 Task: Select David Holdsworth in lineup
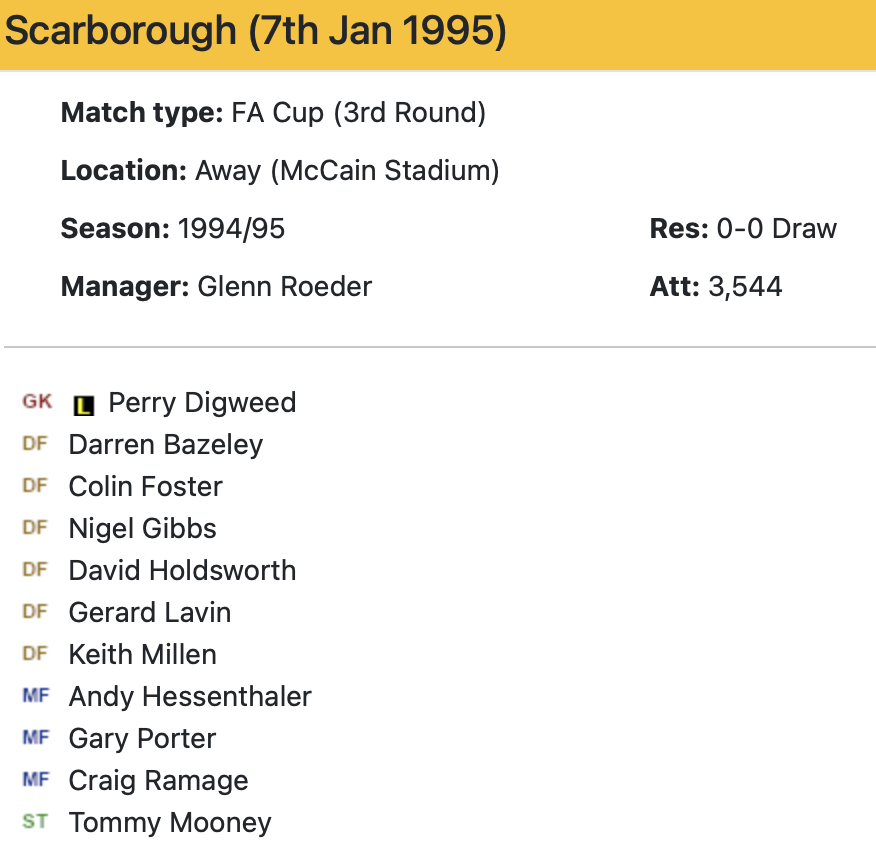pyautogui.click(x=182, y=571)
